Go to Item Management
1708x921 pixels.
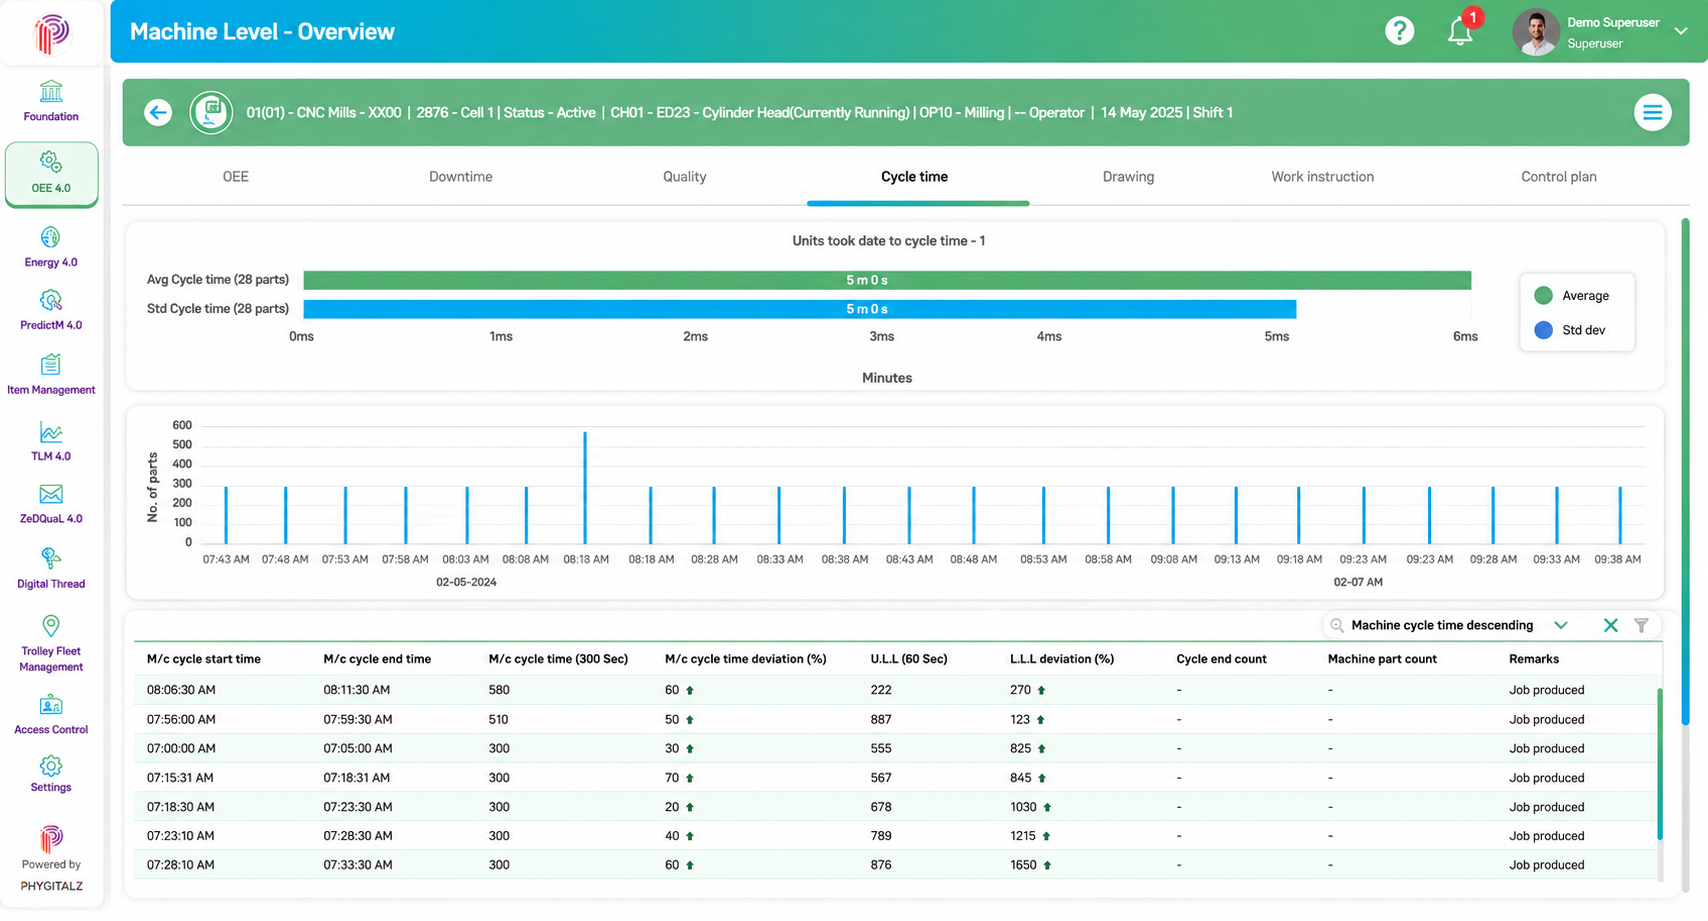click(51, 375)
